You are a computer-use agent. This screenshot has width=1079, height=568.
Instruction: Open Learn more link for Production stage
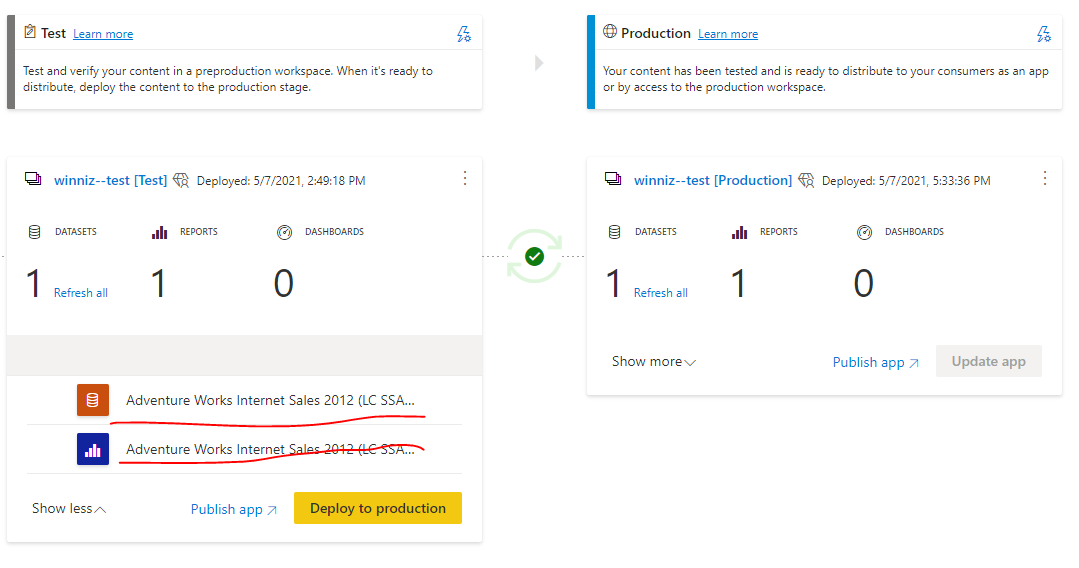[x=728, y=34]
